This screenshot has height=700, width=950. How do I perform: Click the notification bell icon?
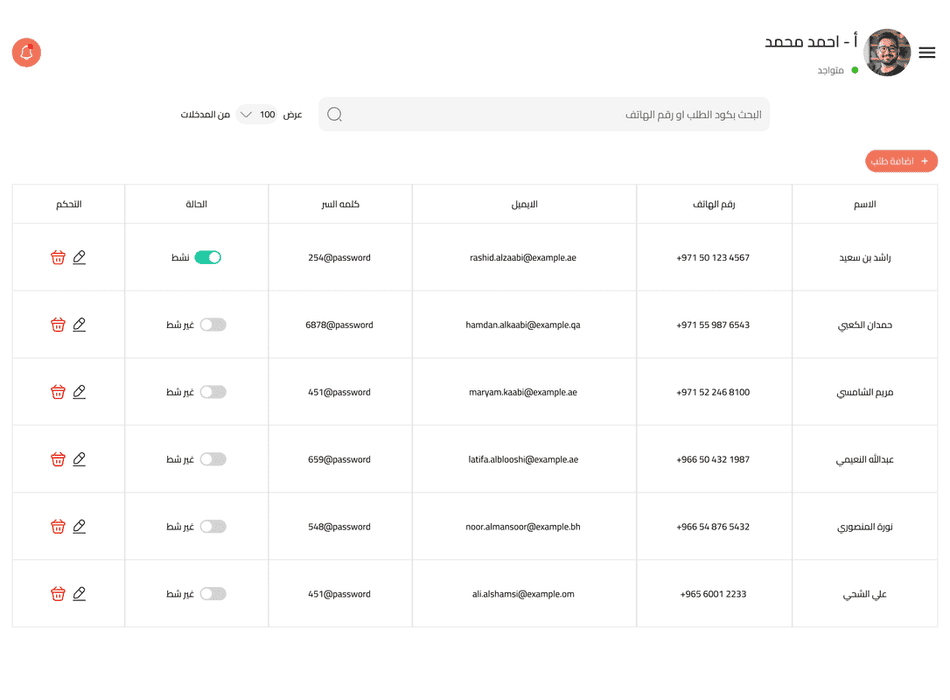[27, 52]
